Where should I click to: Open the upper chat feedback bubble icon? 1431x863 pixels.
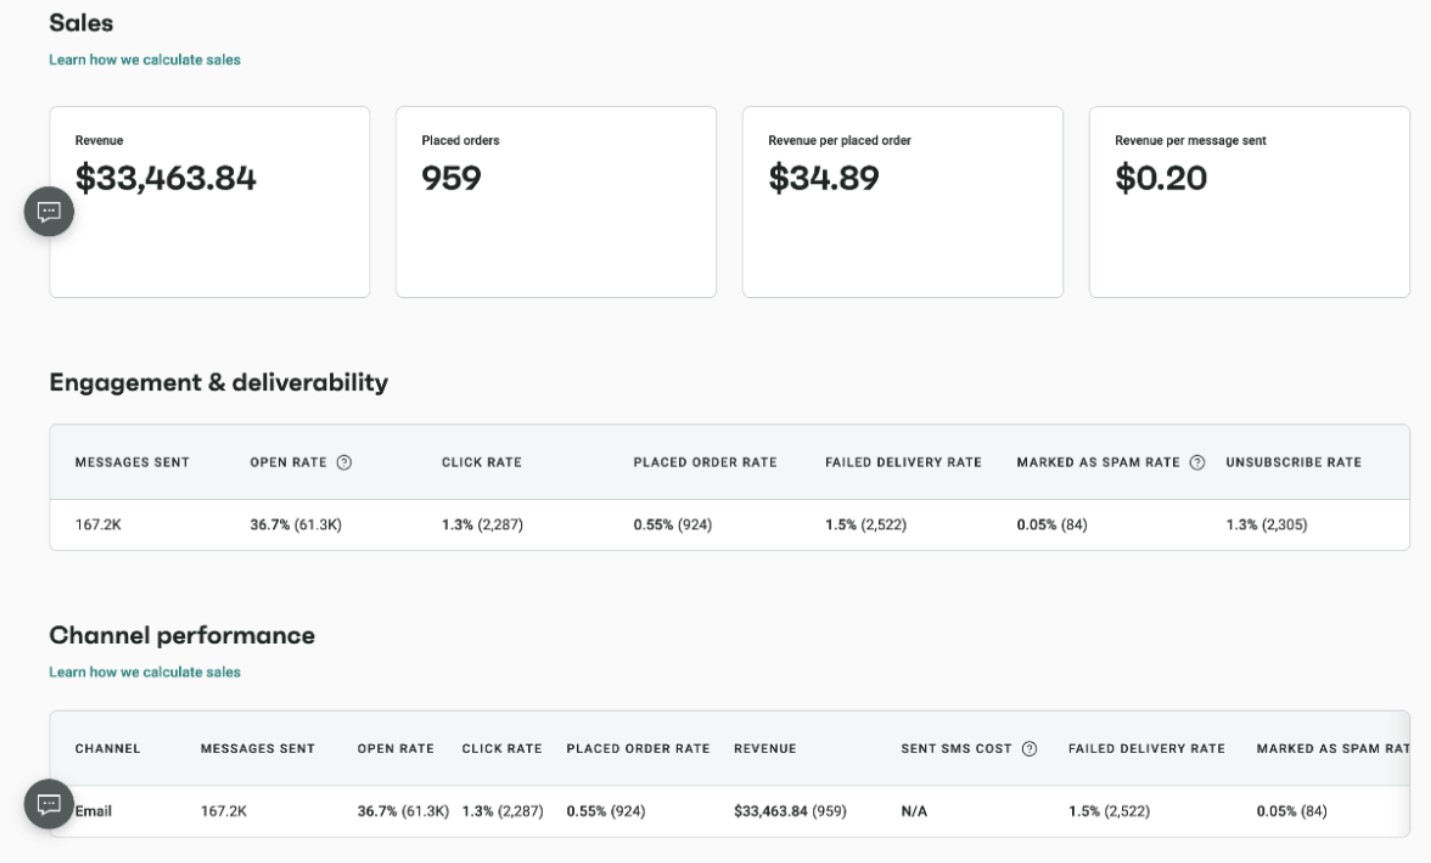[48, 211]
